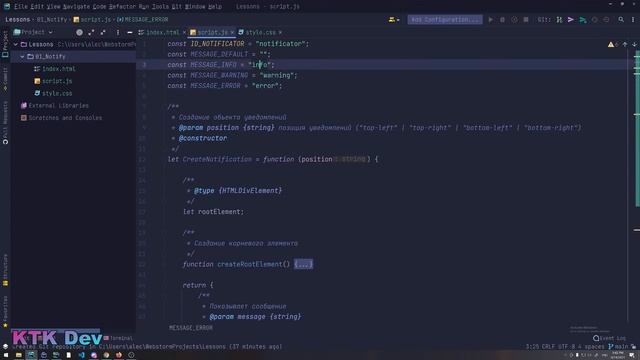The image size is (640, 360).
Task: Click select opened file target icon
Action: [x=79, y=32]
